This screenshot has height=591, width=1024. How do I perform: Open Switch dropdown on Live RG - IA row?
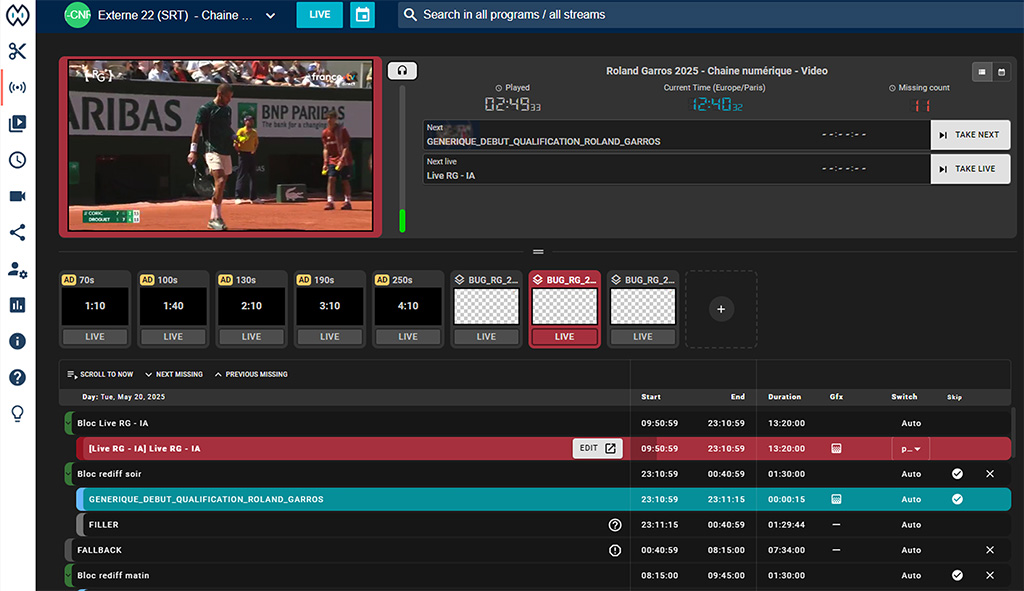coord(911,449)
